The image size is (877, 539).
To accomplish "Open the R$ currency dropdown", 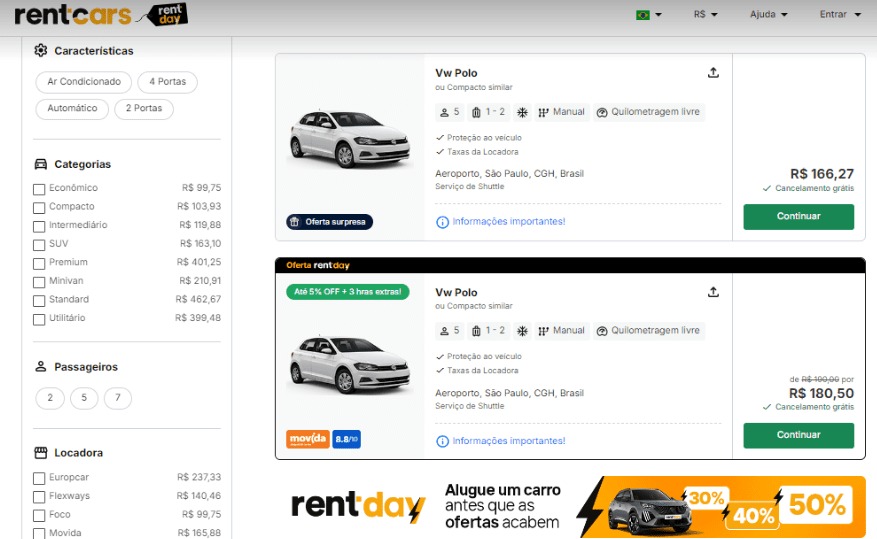I will 705,15.
